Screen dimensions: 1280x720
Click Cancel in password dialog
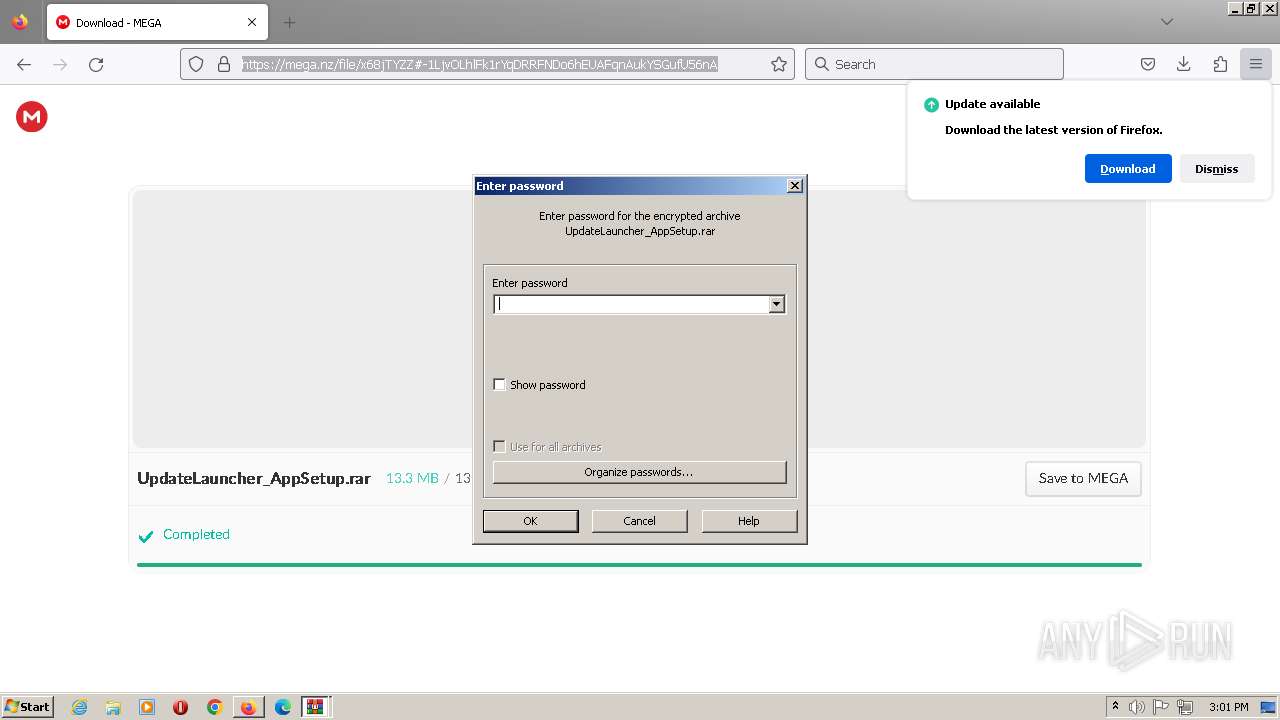coord(639,521)
